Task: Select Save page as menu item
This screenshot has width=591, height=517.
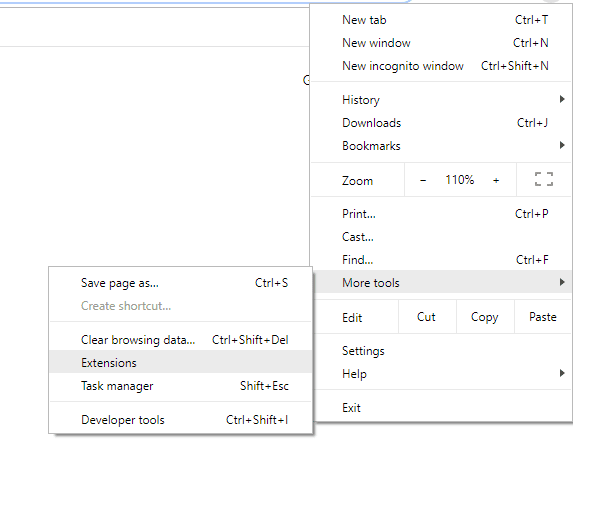Action: 181,283
